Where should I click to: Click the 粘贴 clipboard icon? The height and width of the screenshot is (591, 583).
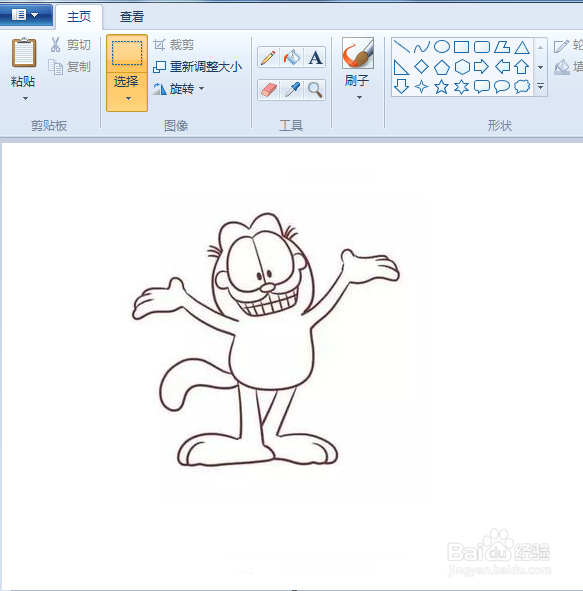click(x=24, y=53)
